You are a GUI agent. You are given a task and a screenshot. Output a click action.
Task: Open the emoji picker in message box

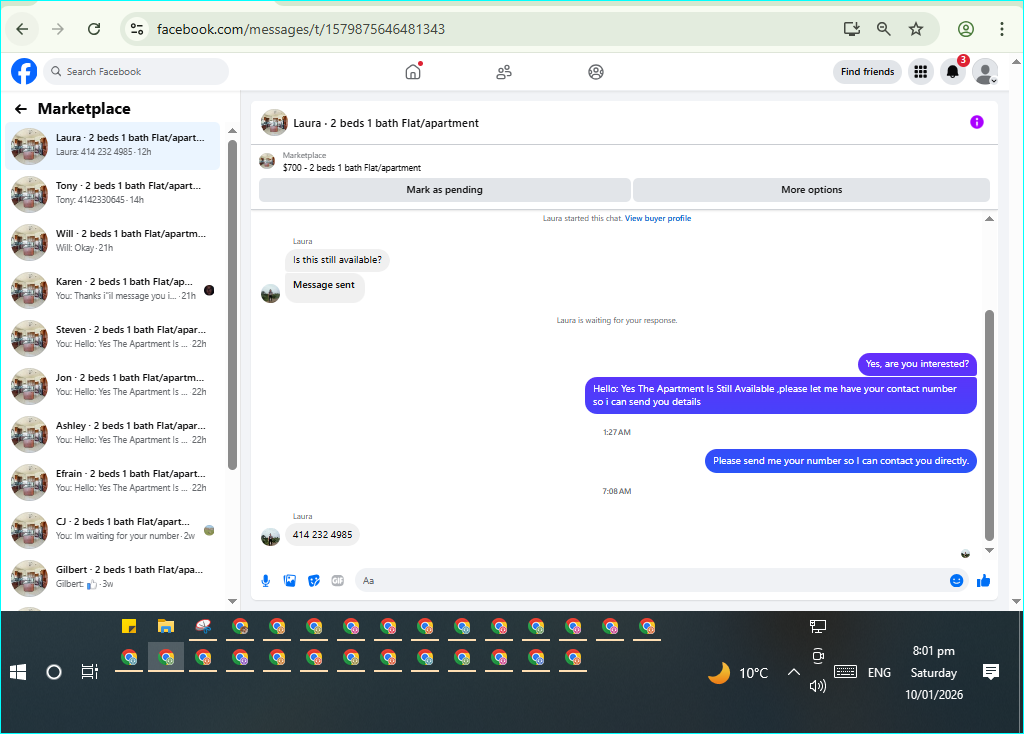[956, 581]
